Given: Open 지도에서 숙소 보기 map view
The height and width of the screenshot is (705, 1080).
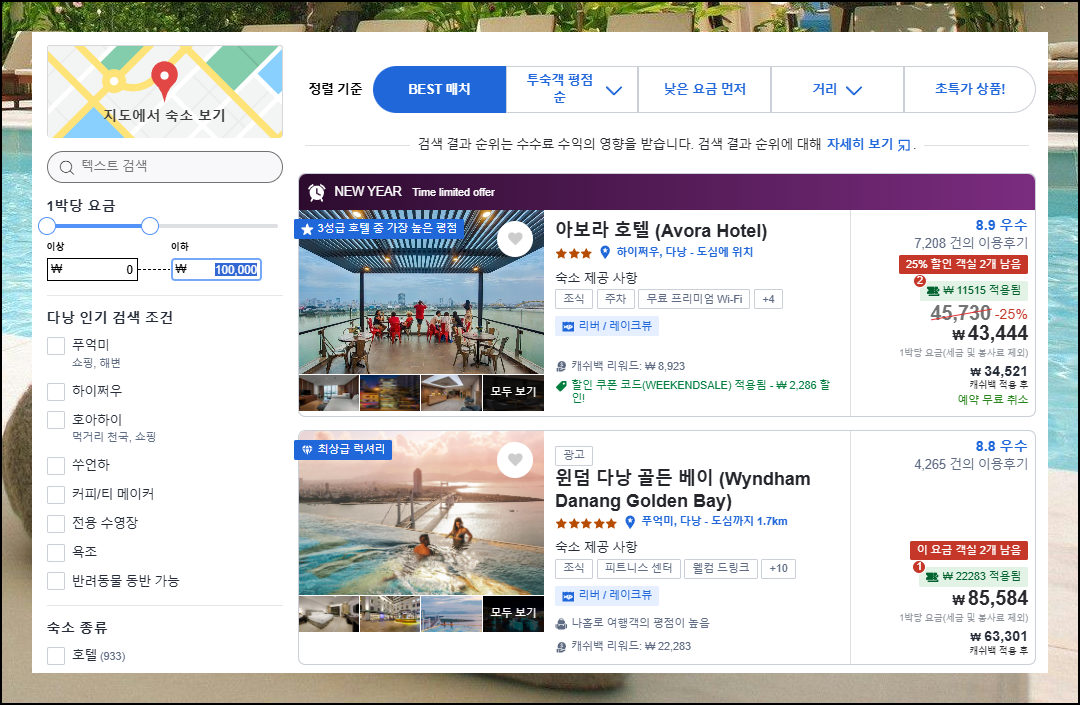Looking at the screenshot, I should (165, 92).
